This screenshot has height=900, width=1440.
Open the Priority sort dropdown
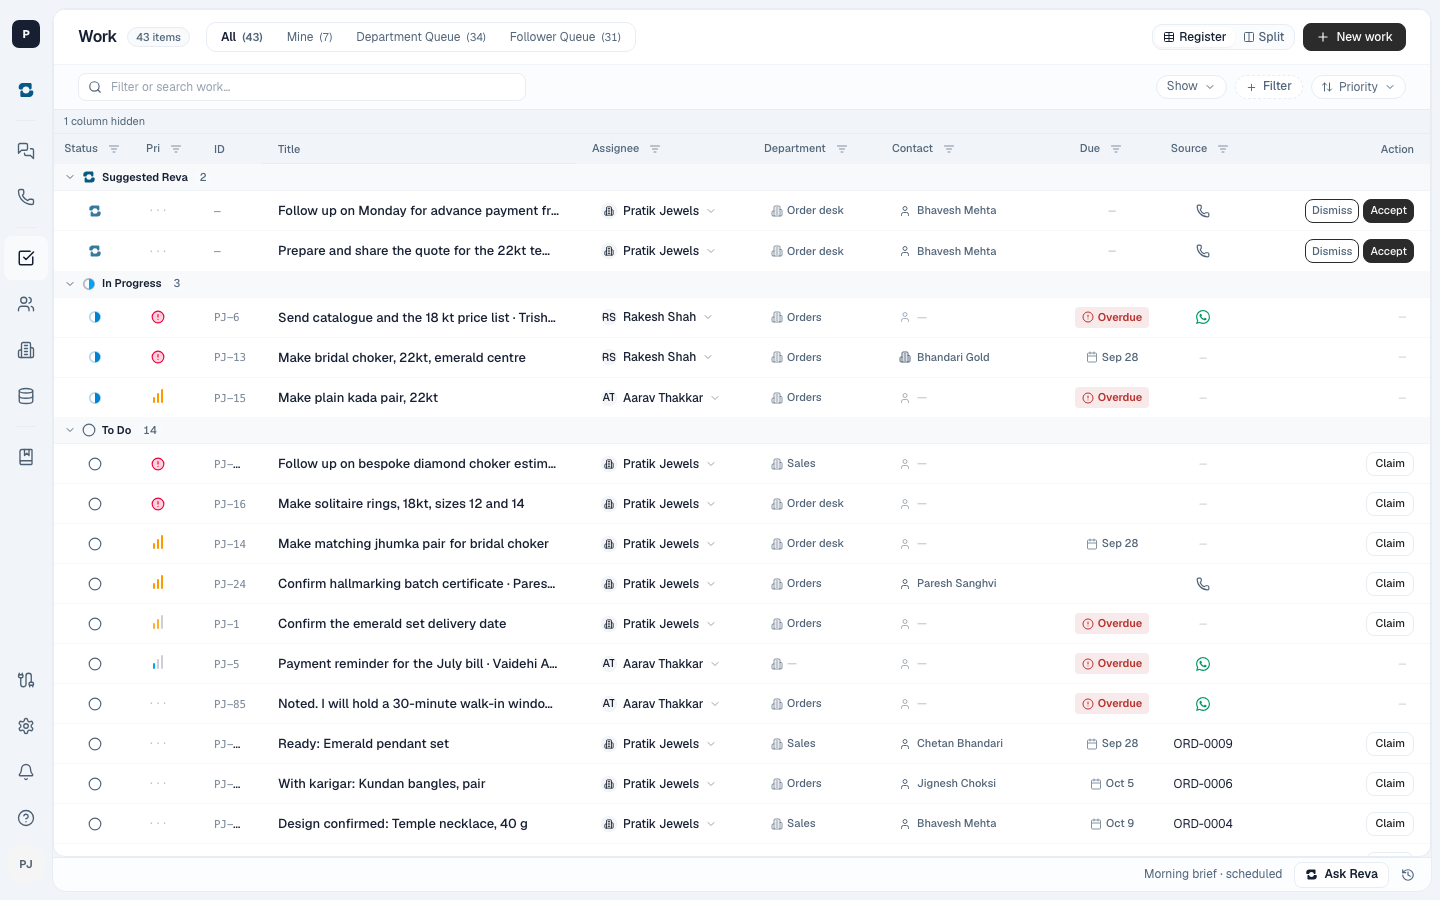1358,87
